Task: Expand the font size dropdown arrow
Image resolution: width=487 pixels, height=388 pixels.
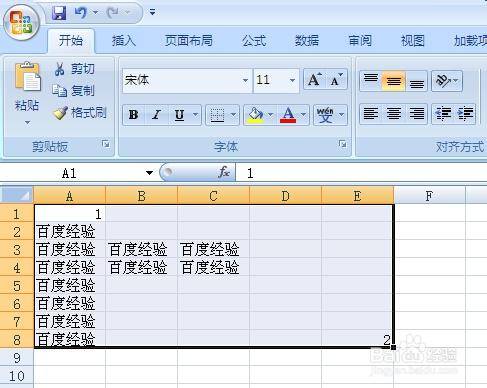Action: pos(292,80)
